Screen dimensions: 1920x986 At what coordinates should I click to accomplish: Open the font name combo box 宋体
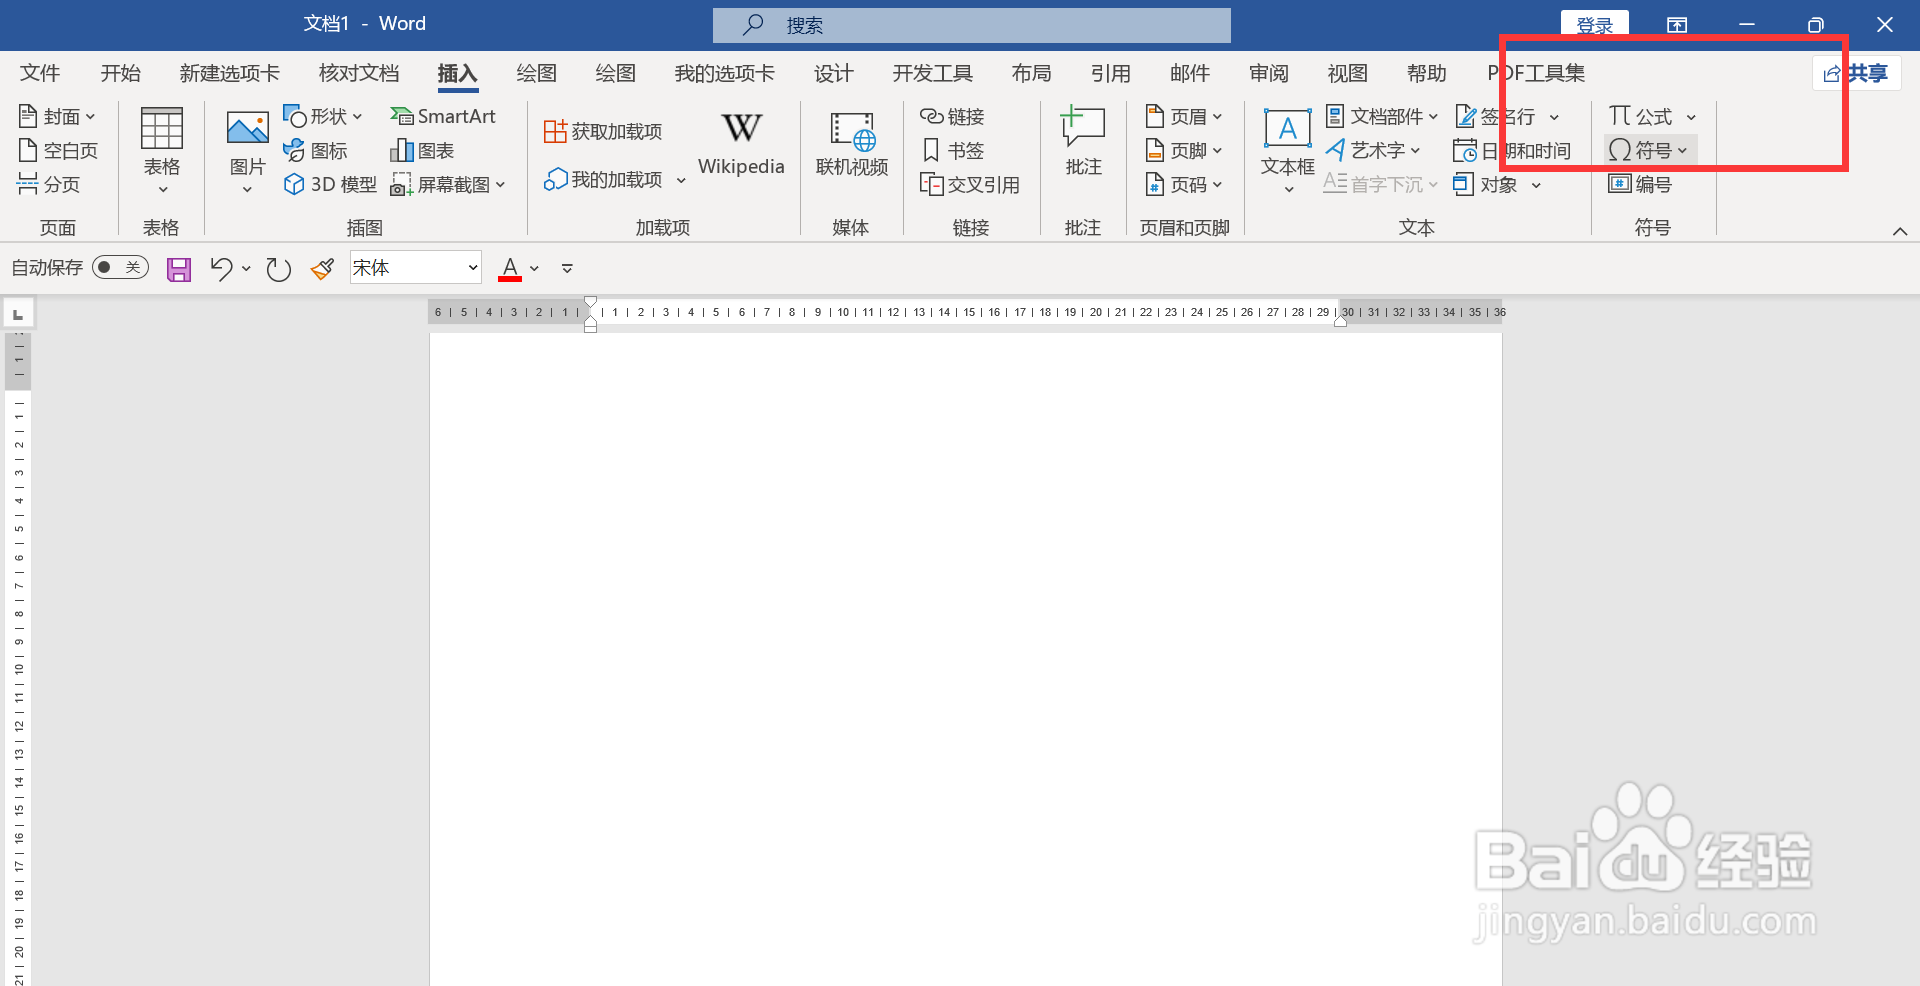[415, 268]
